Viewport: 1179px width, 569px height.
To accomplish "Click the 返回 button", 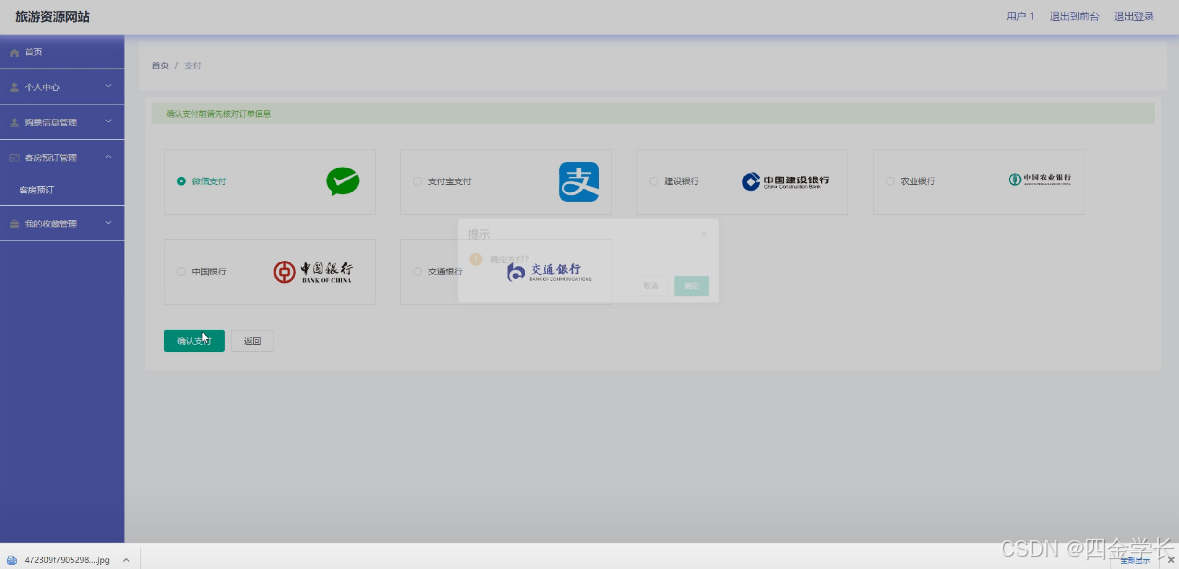I will pyautogui.click(x=253, y=340).
